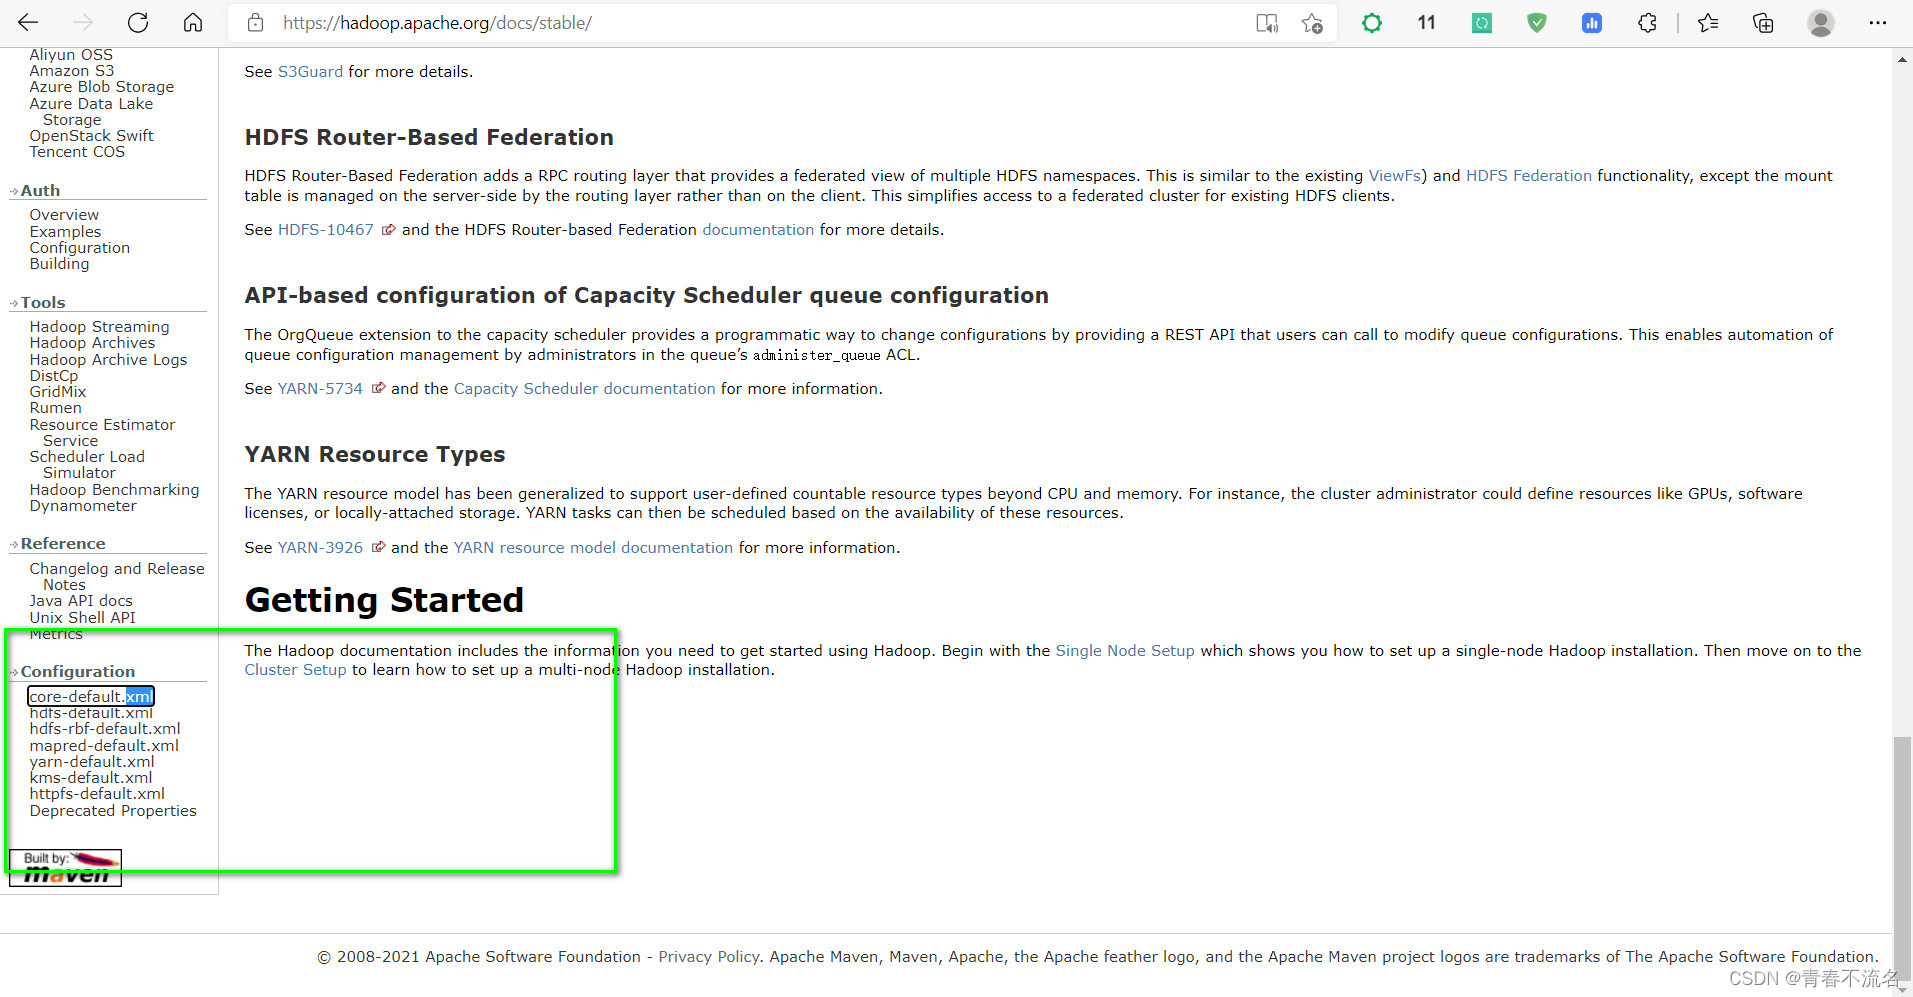Open Auth Building page
The width and height of the screenshot is (1913, 997).
59,264
